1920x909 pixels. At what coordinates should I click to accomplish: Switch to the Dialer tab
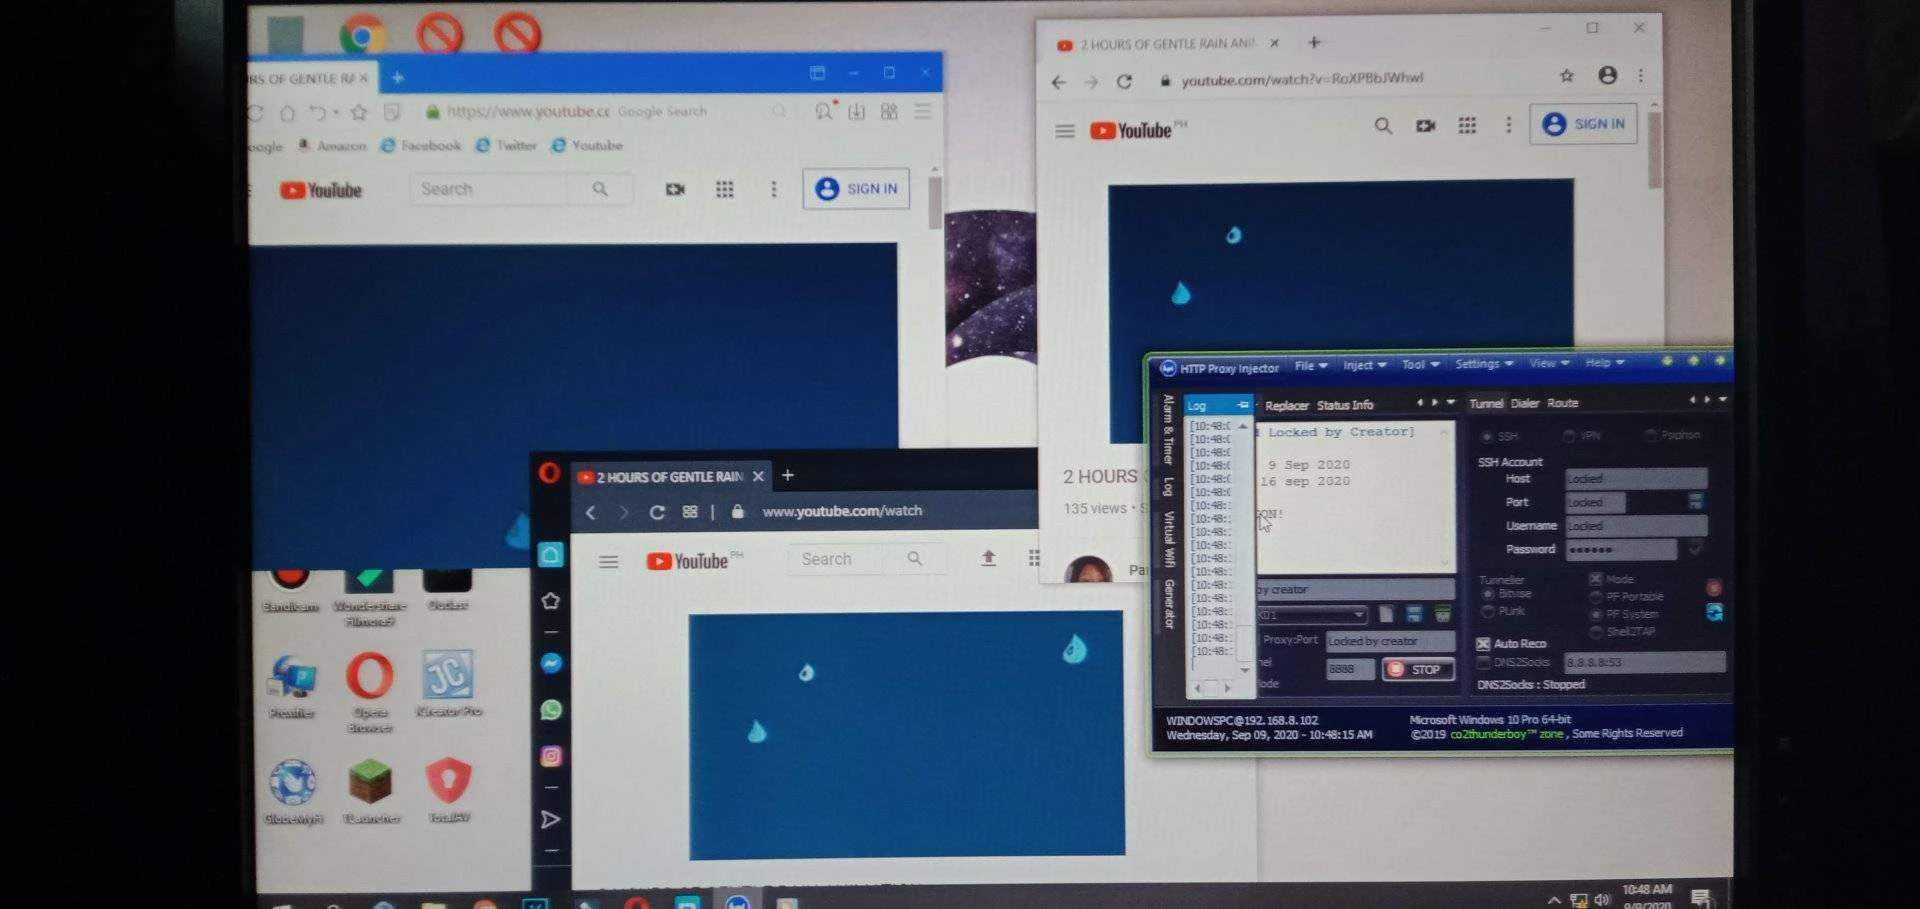tap(1525, 404)
